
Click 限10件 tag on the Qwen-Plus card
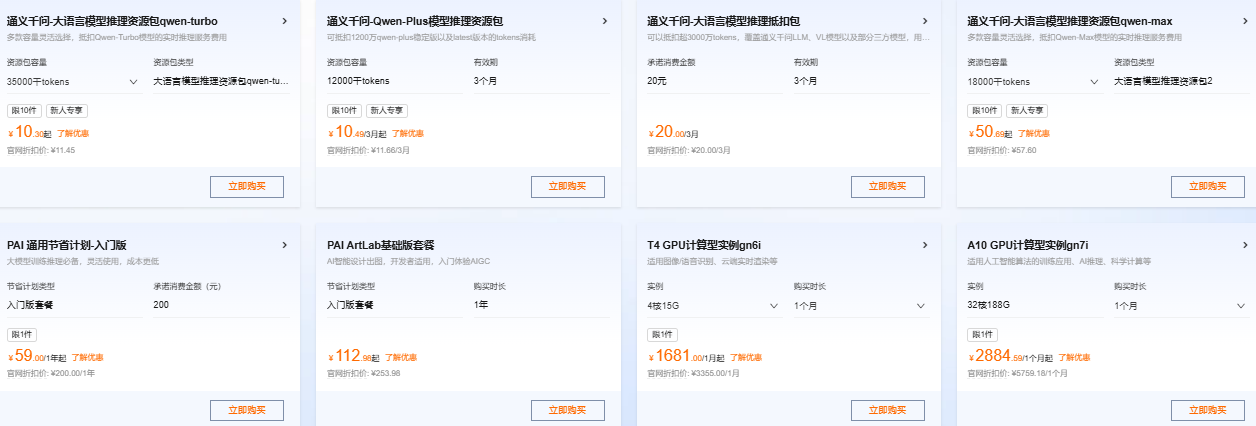tap(344, 110)
